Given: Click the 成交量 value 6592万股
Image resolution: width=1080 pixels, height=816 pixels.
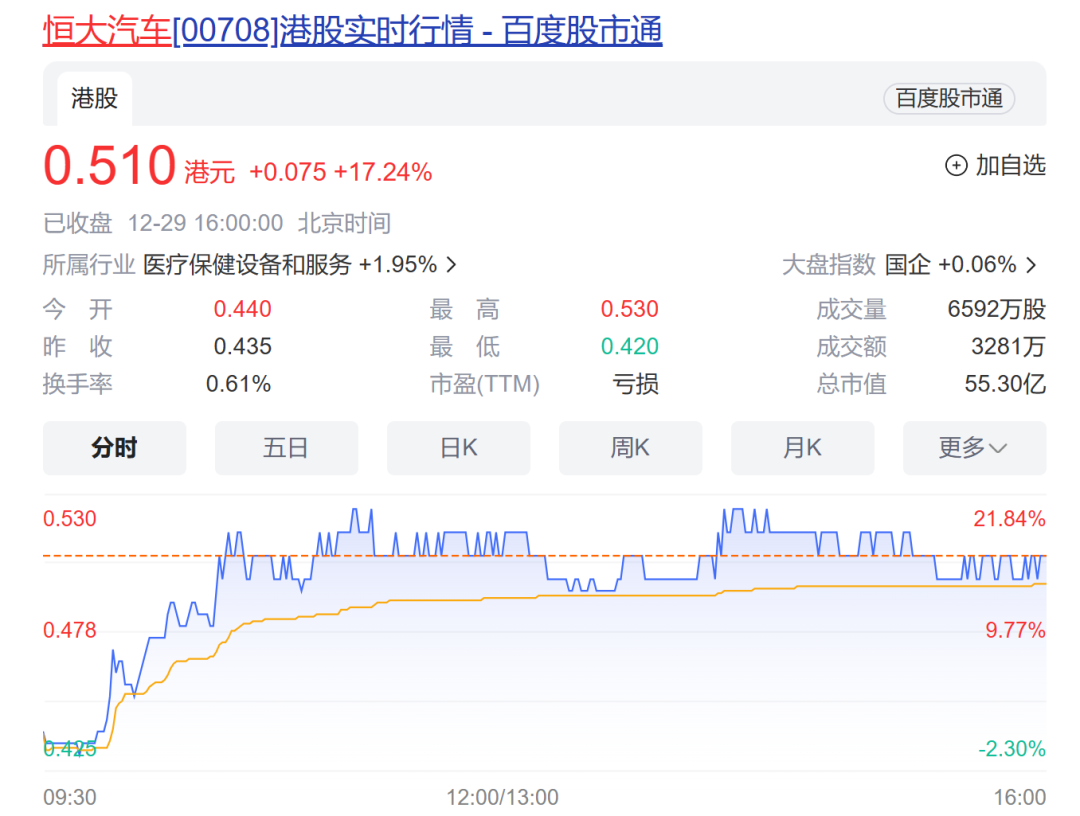Looking at the screenshot, I should pos(997,309).
